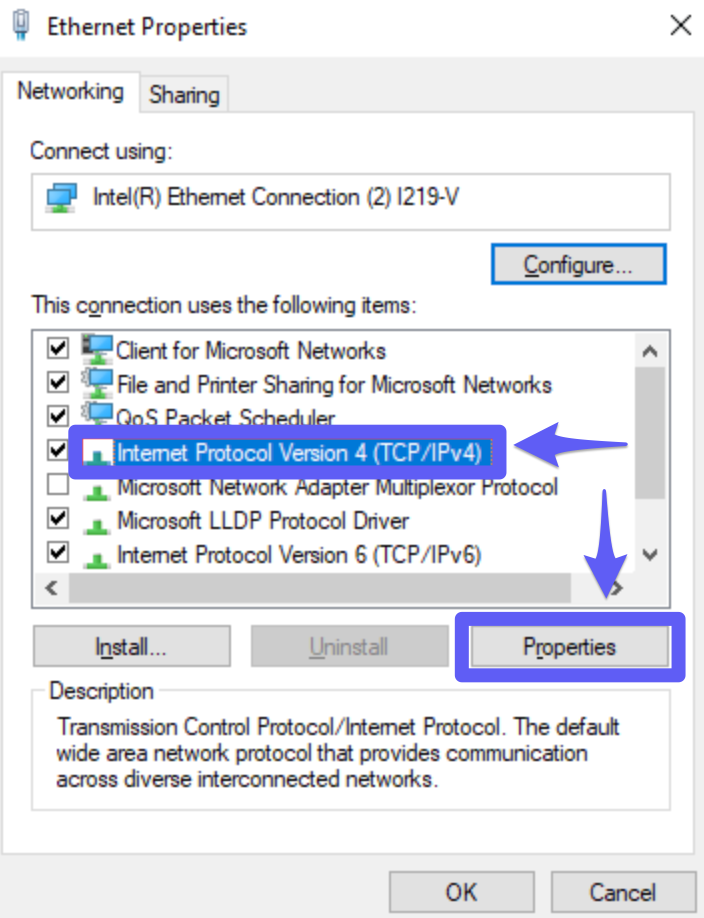Click the IPv6 protocol green icon
This screenshot has height=918, width=704.
(x=96, y=557)
